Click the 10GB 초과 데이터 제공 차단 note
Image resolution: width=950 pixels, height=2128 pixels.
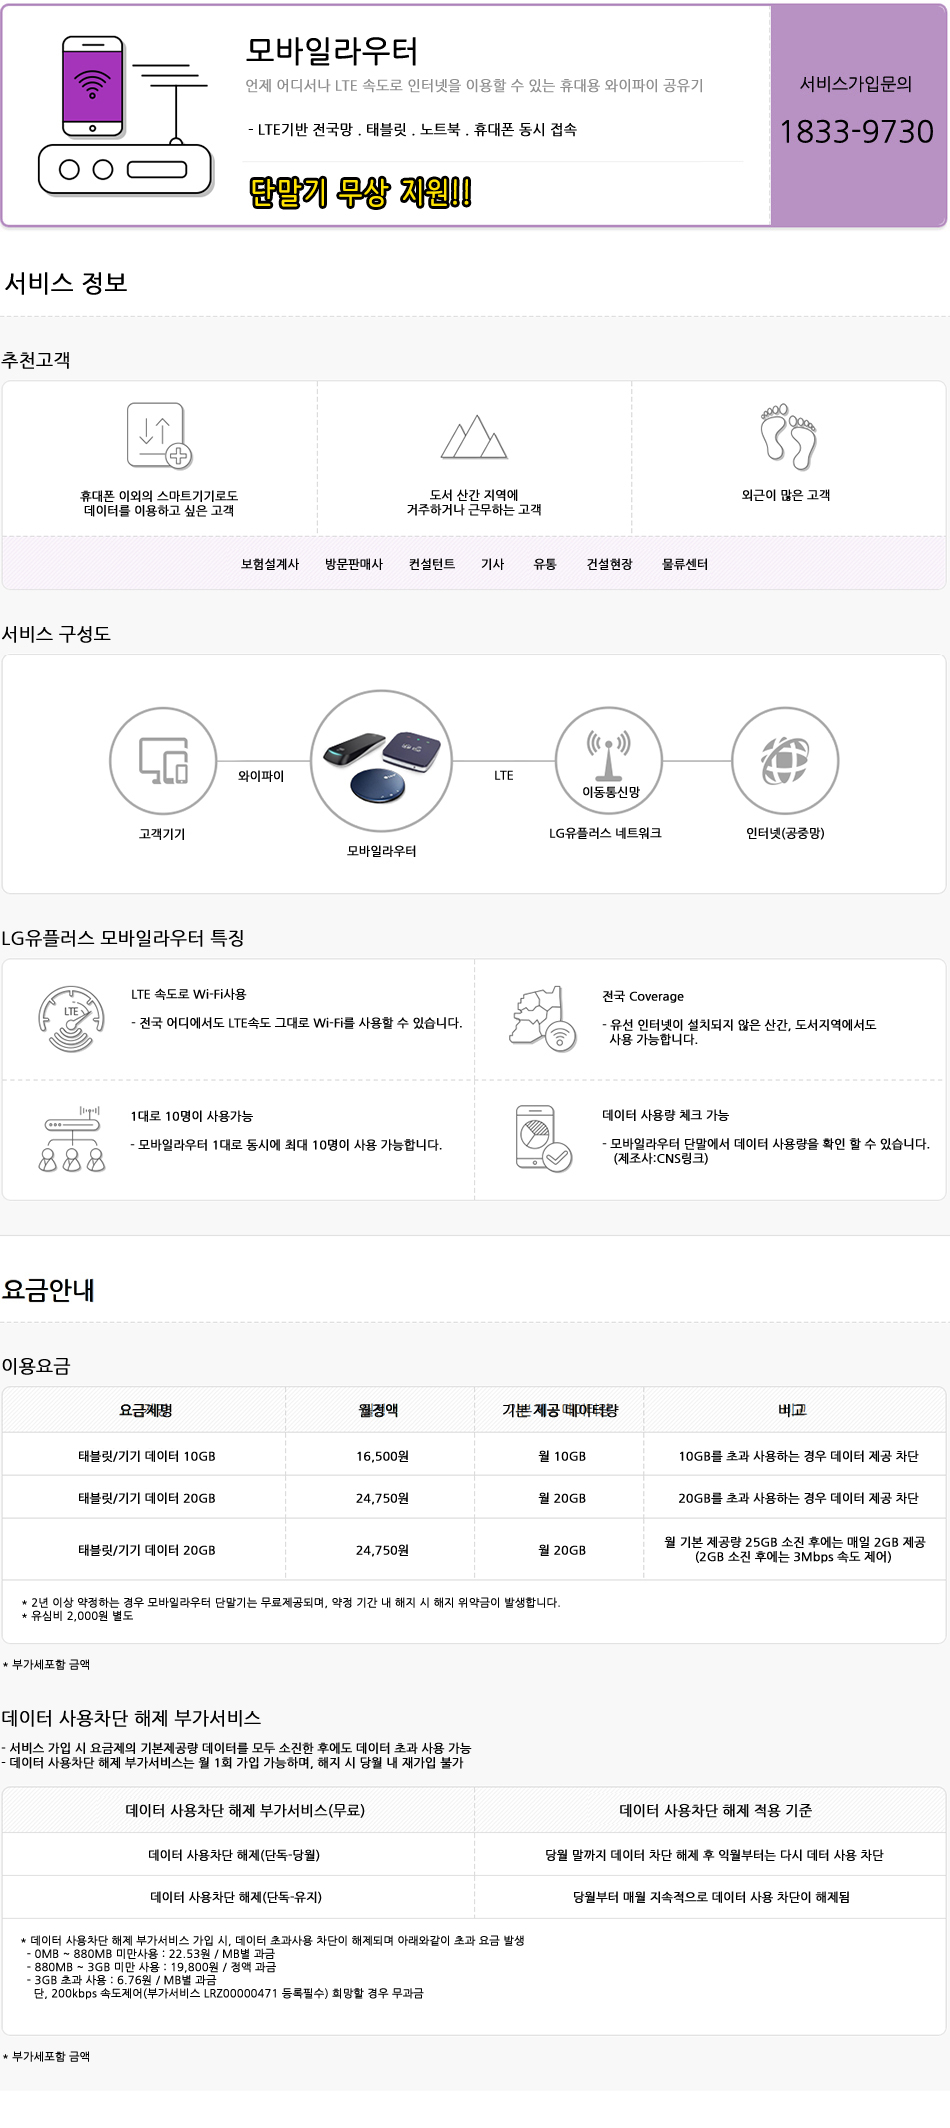coord(798,1456)
